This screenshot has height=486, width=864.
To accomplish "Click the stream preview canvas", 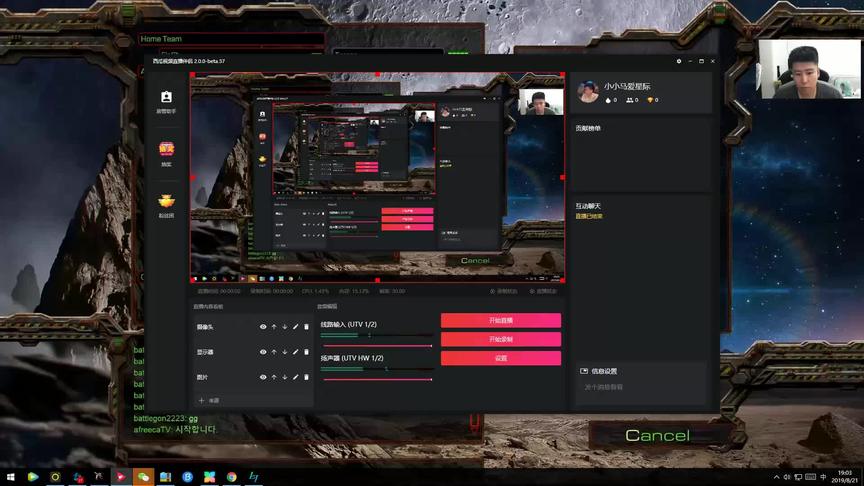I will [x=377, y=177].
